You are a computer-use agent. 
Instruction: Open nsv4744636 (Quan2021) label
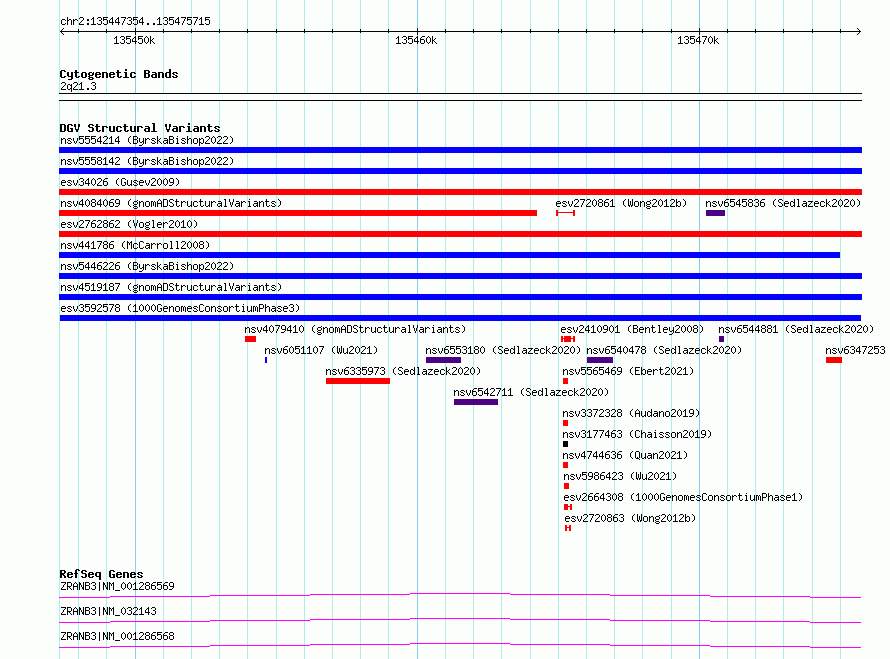(625, 455)
